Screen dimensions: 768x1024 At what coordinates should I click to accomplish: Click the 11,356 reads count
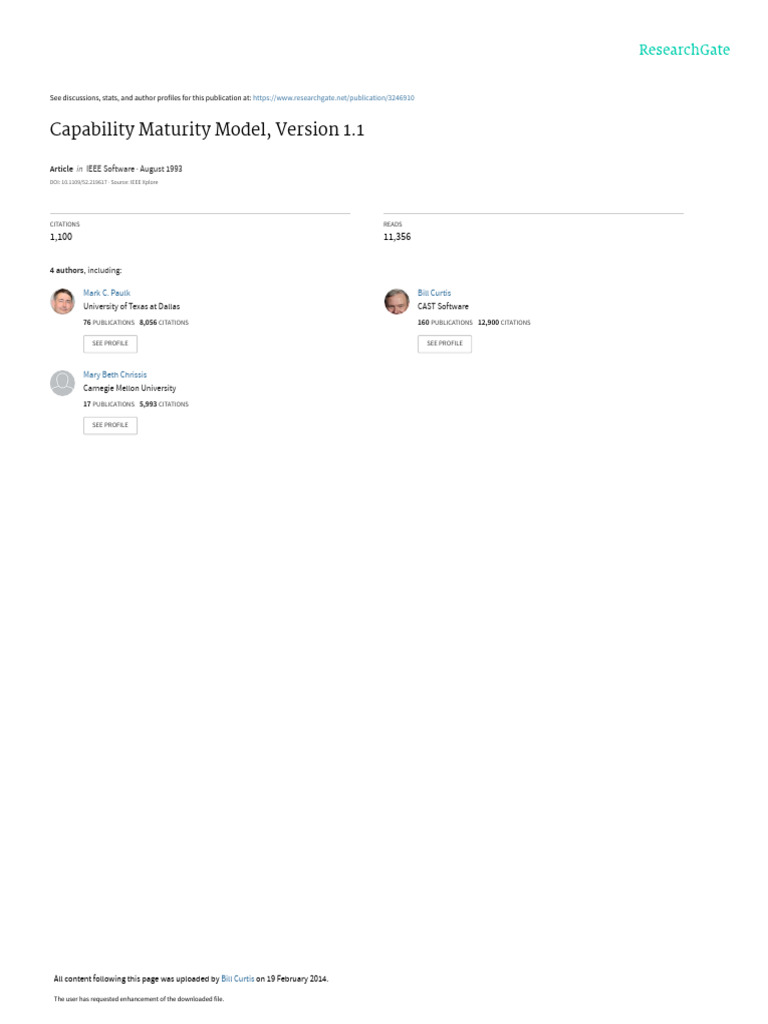(397, 236)
